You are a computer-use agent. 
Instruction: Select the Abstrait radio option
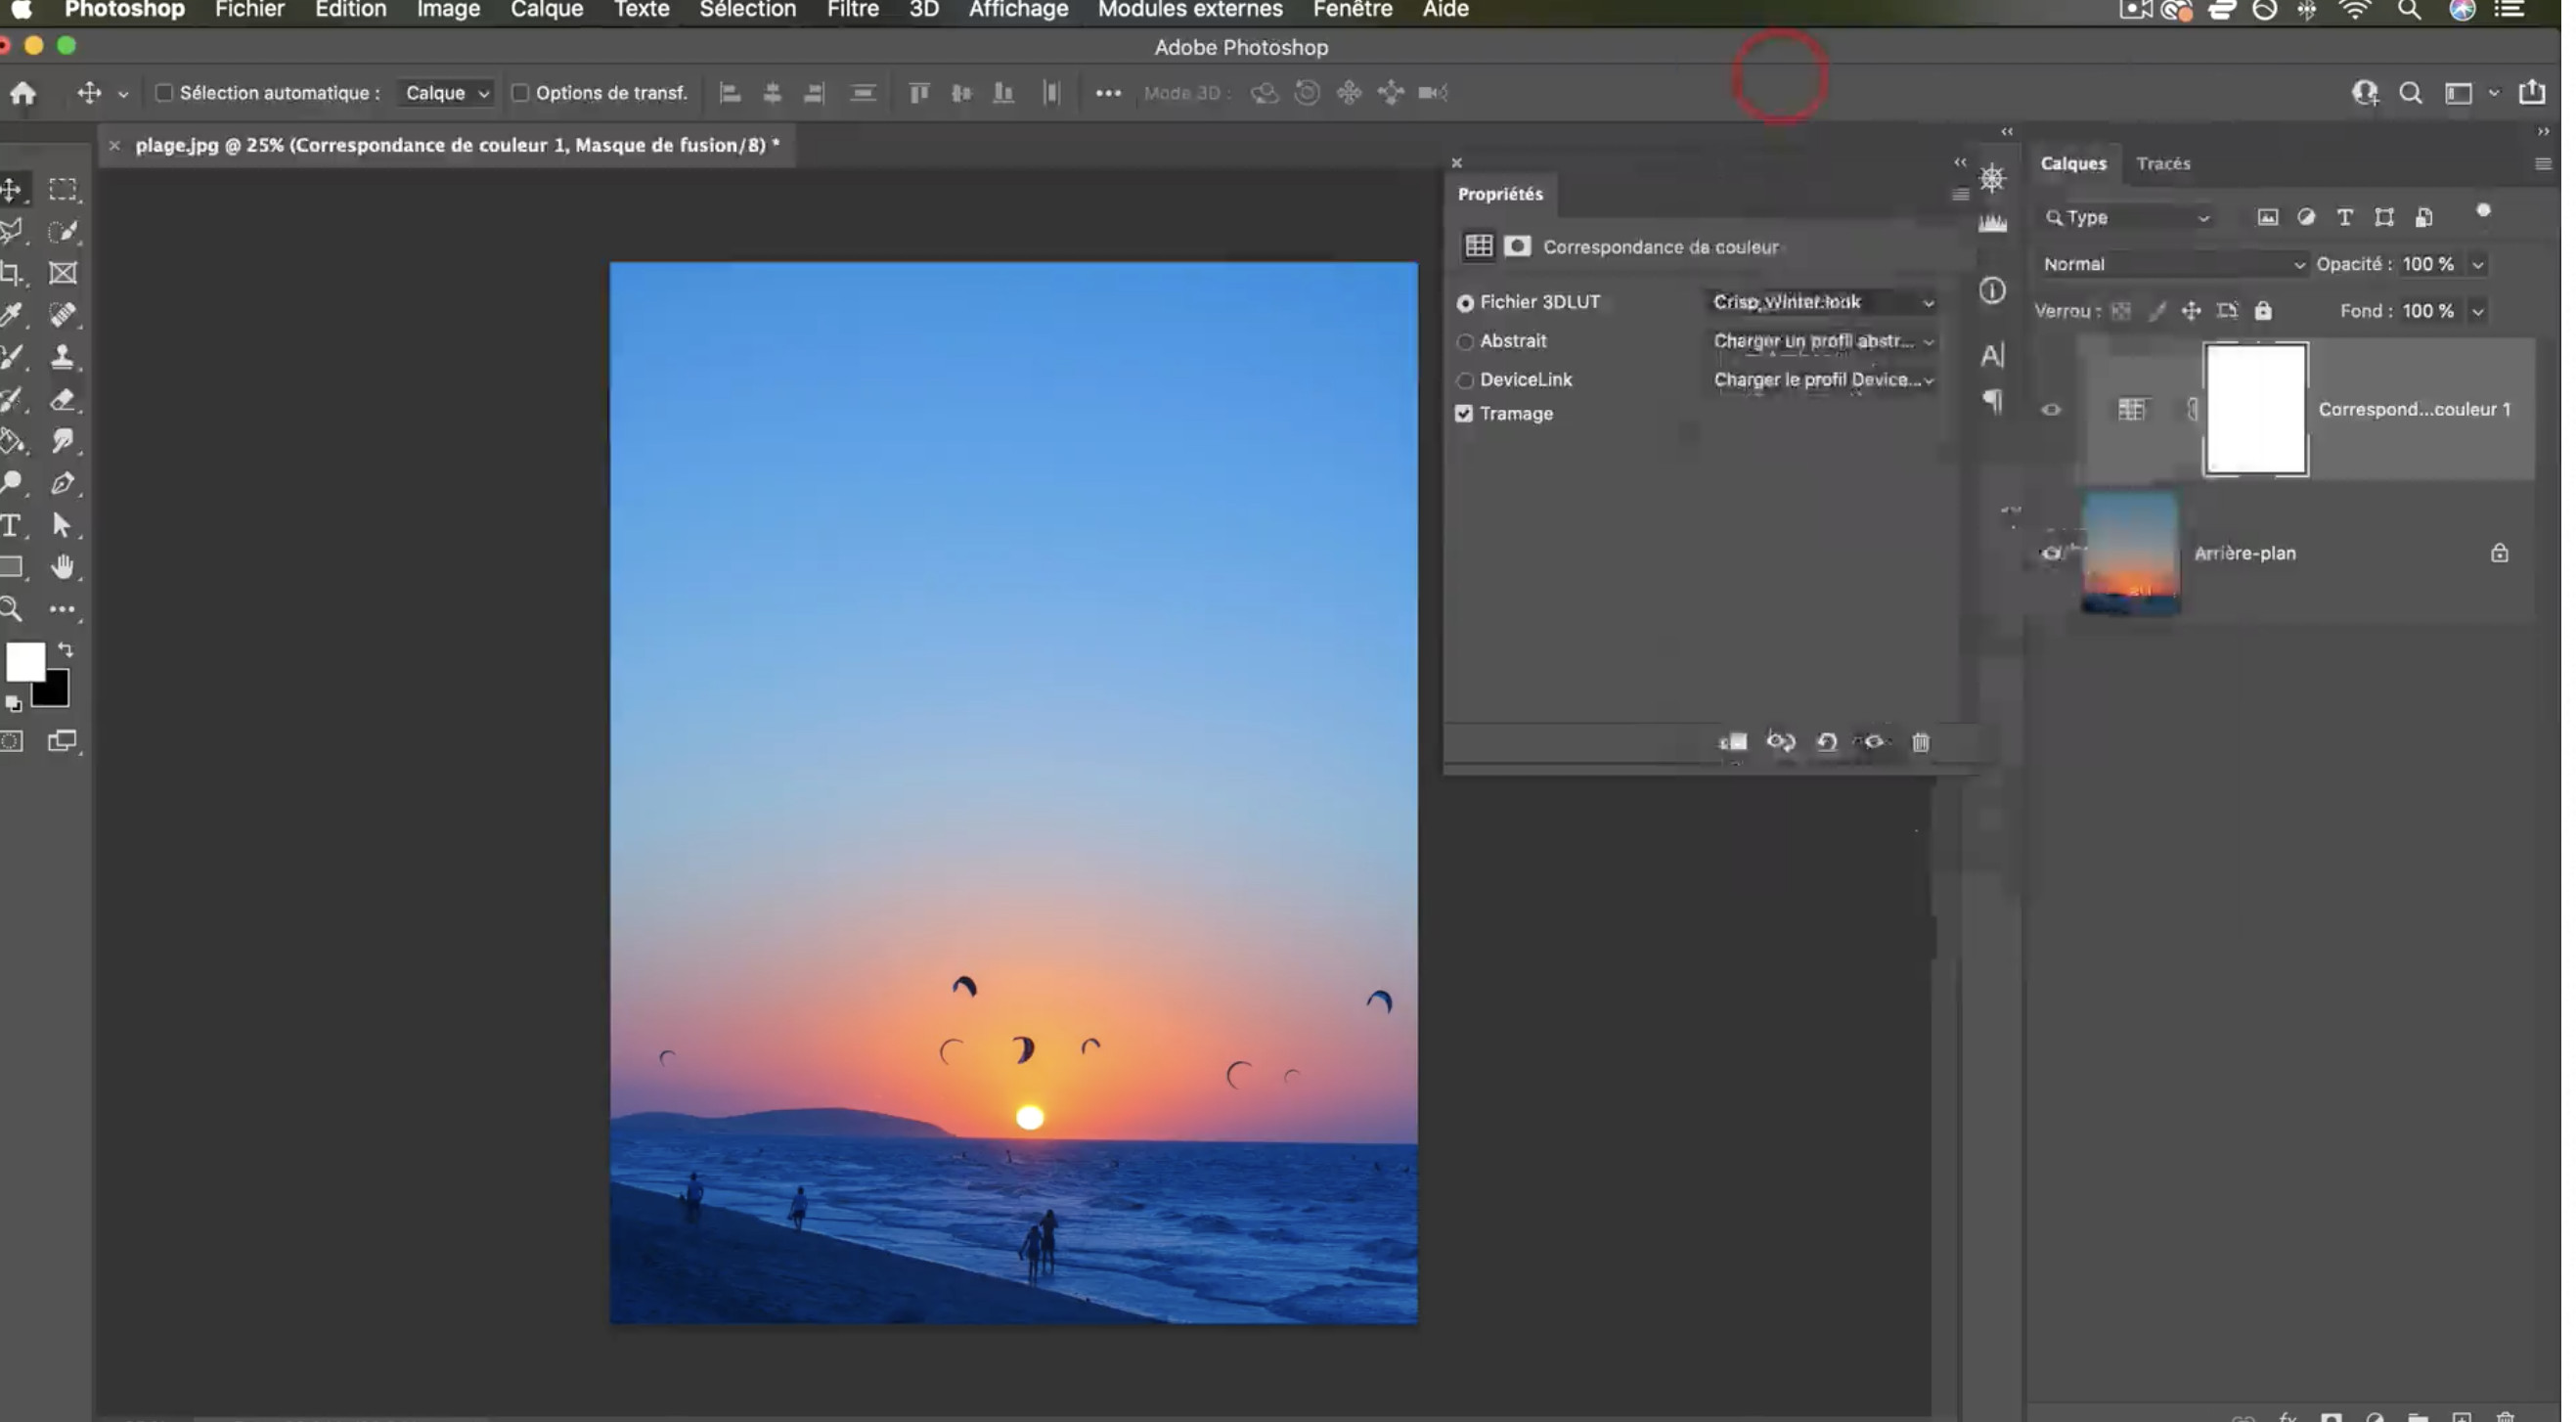1465,341
